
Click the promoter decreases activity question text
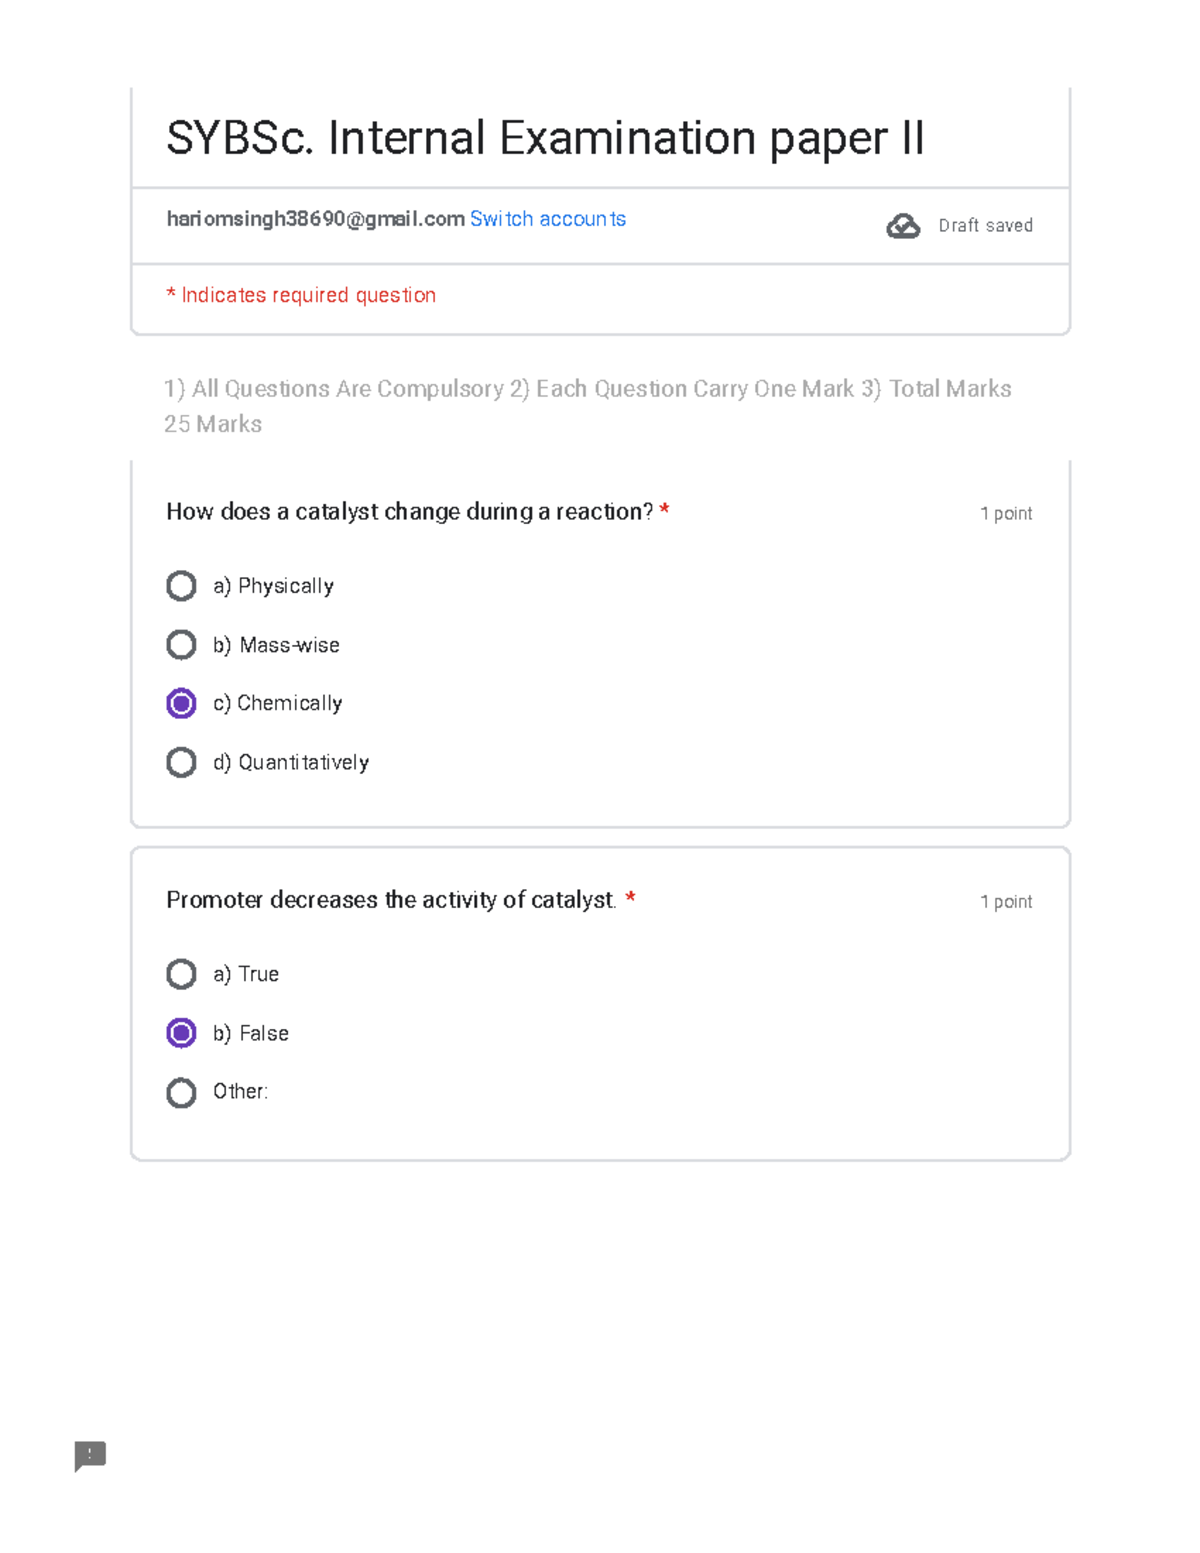click(x=390, y=900)
